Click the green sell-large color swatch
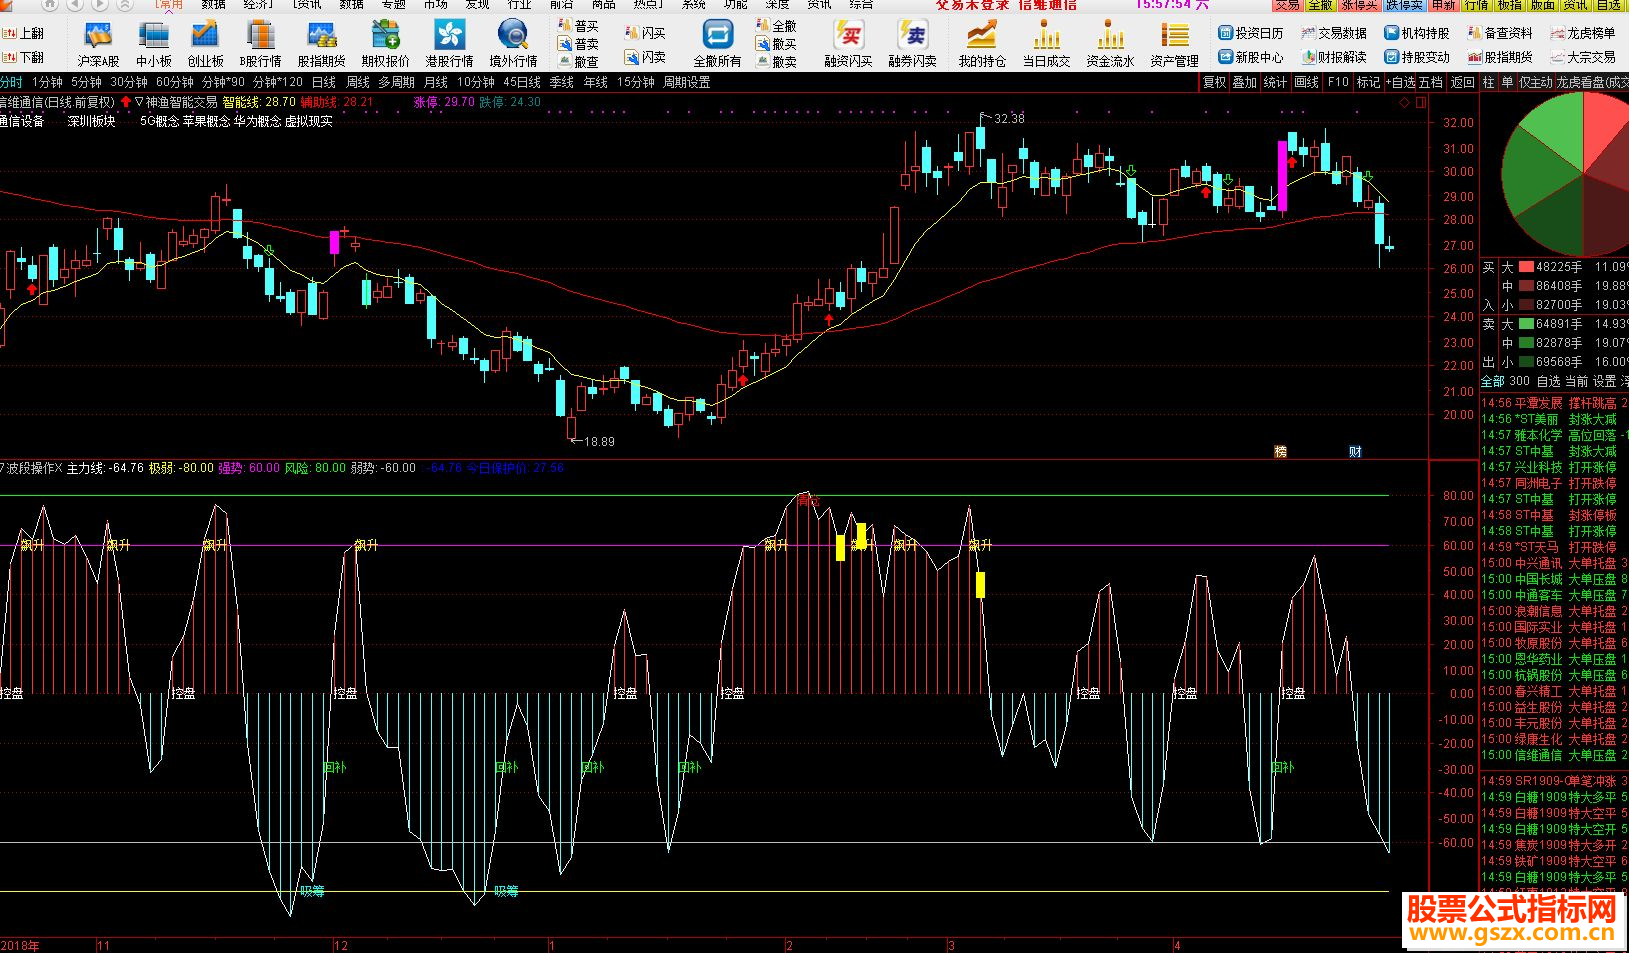Screen dimensions: 1629x953 pos(1526,324)
